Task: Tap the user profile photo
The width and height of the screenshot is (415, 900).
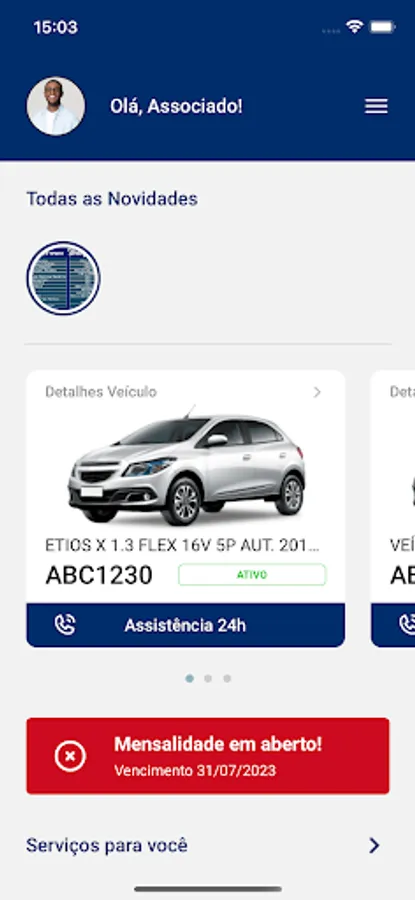Action: pos(56,106)
